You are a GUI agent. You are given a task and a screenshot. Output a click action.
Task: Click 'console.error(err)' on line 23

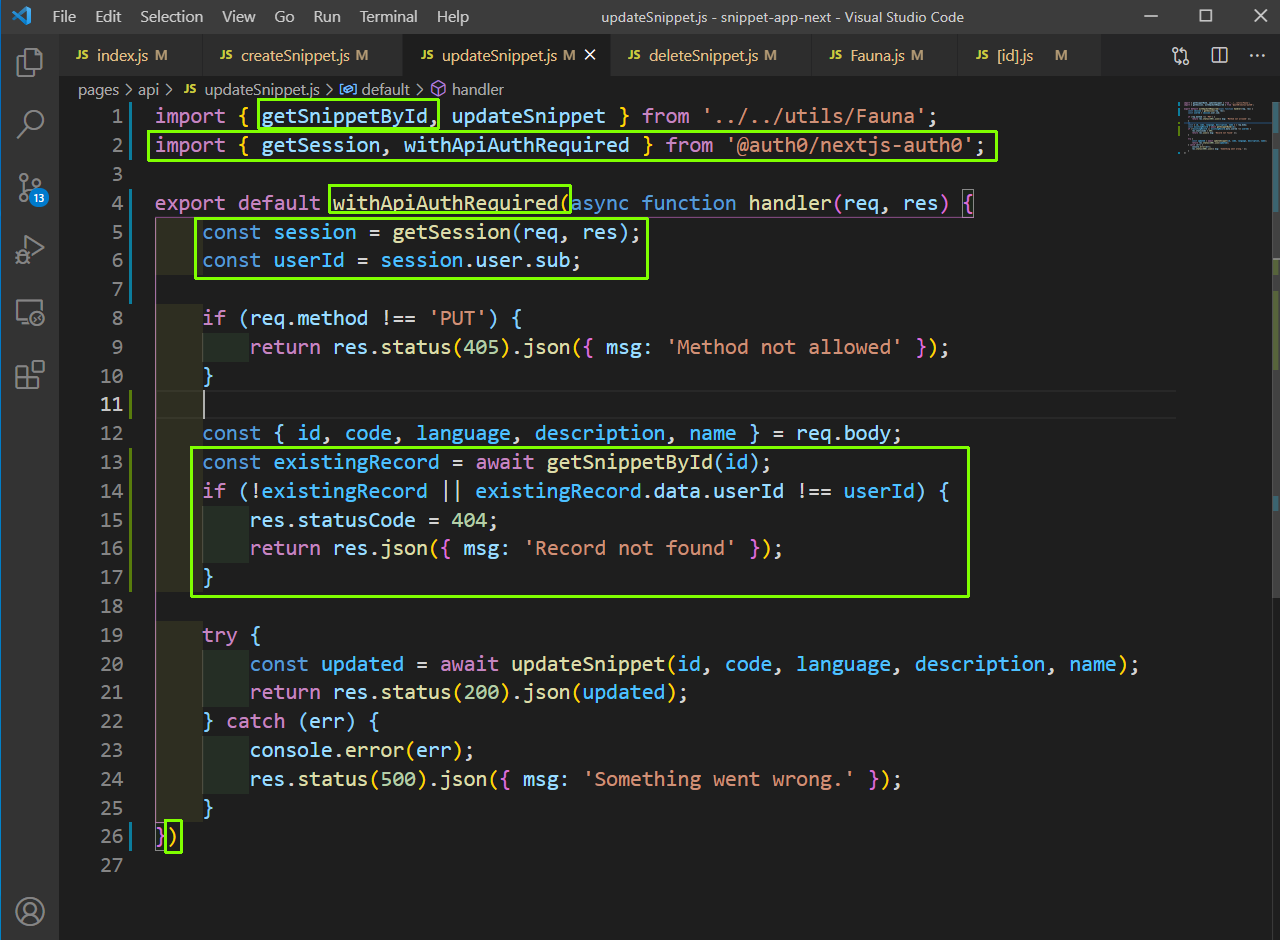pos(356,750)
